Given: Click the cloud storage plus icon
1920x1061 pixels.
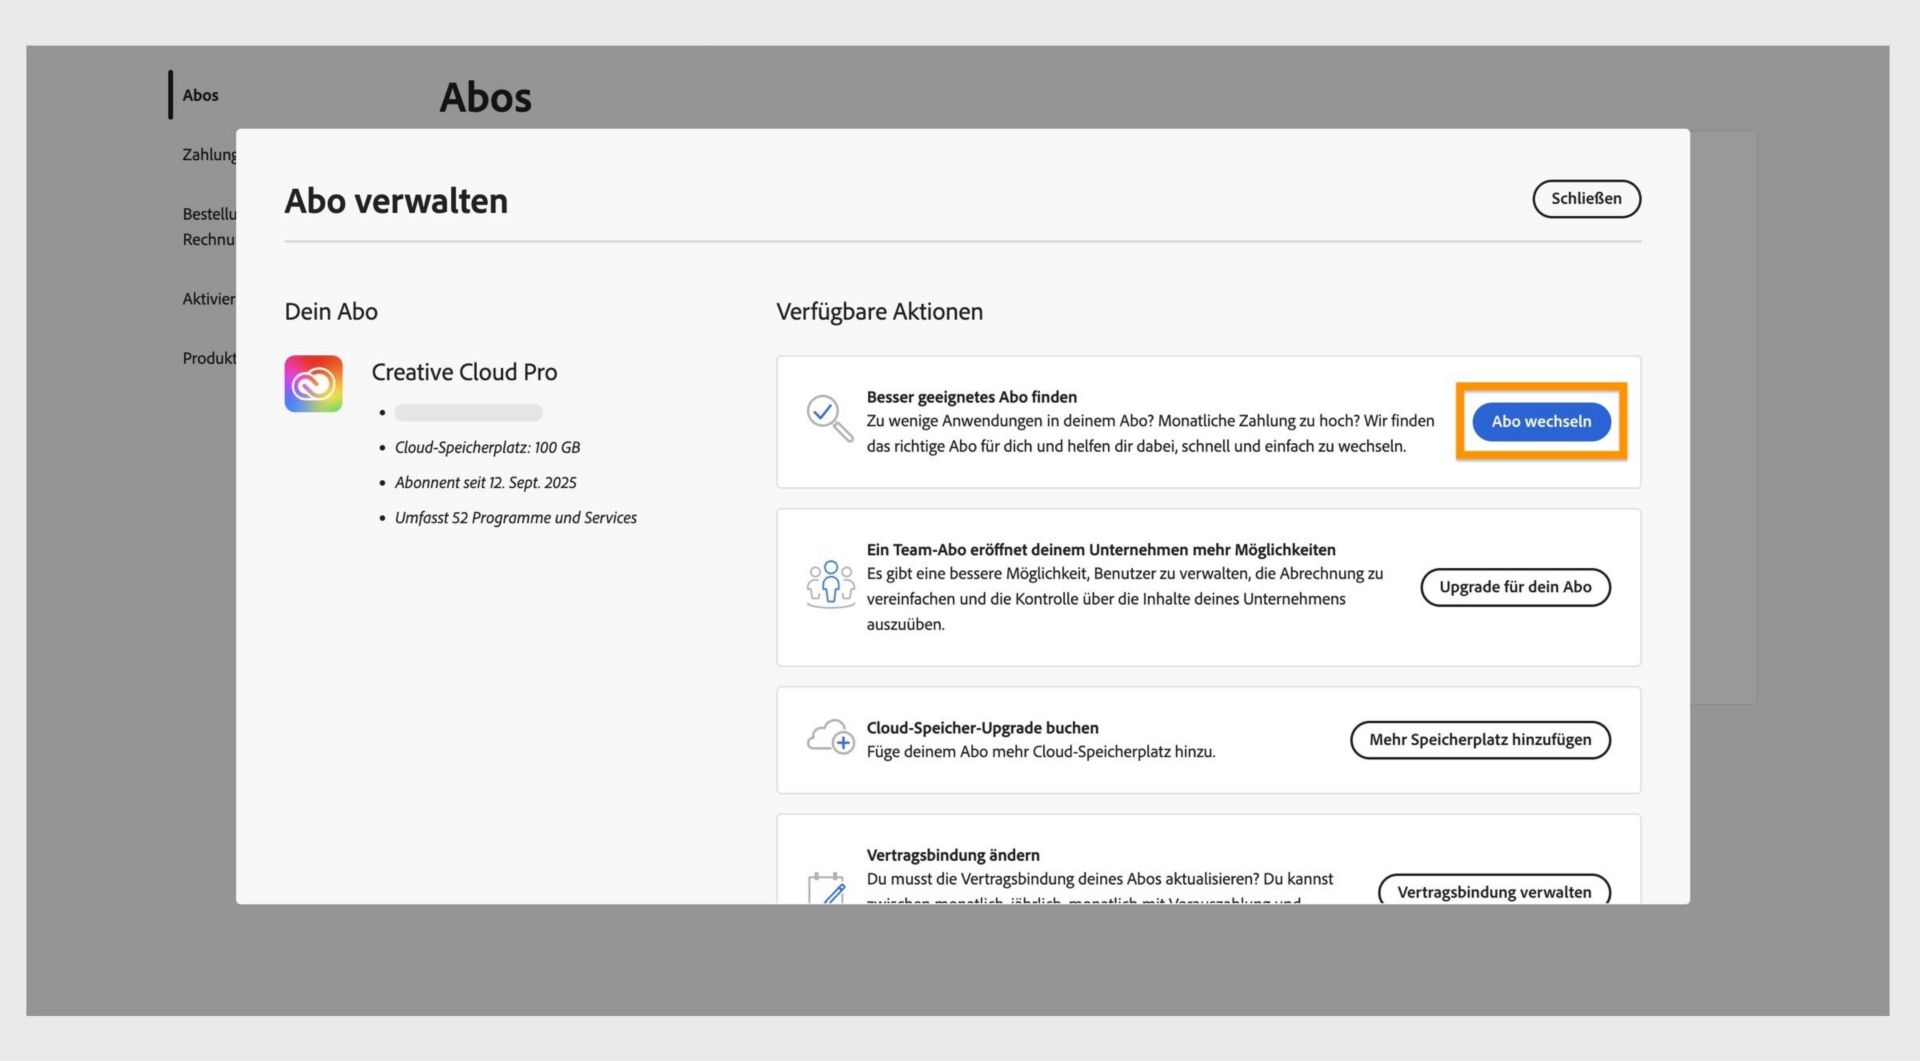Looking at the screenshot, I should point(830,739).
